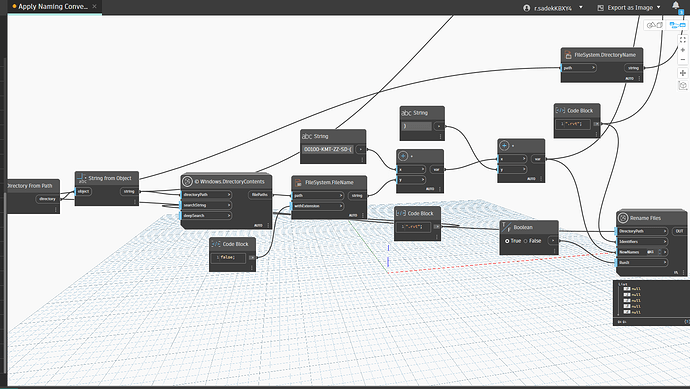This screenshot has height=389, width=690.
Task: Click the zoom to fit icon
Action: 683,39
